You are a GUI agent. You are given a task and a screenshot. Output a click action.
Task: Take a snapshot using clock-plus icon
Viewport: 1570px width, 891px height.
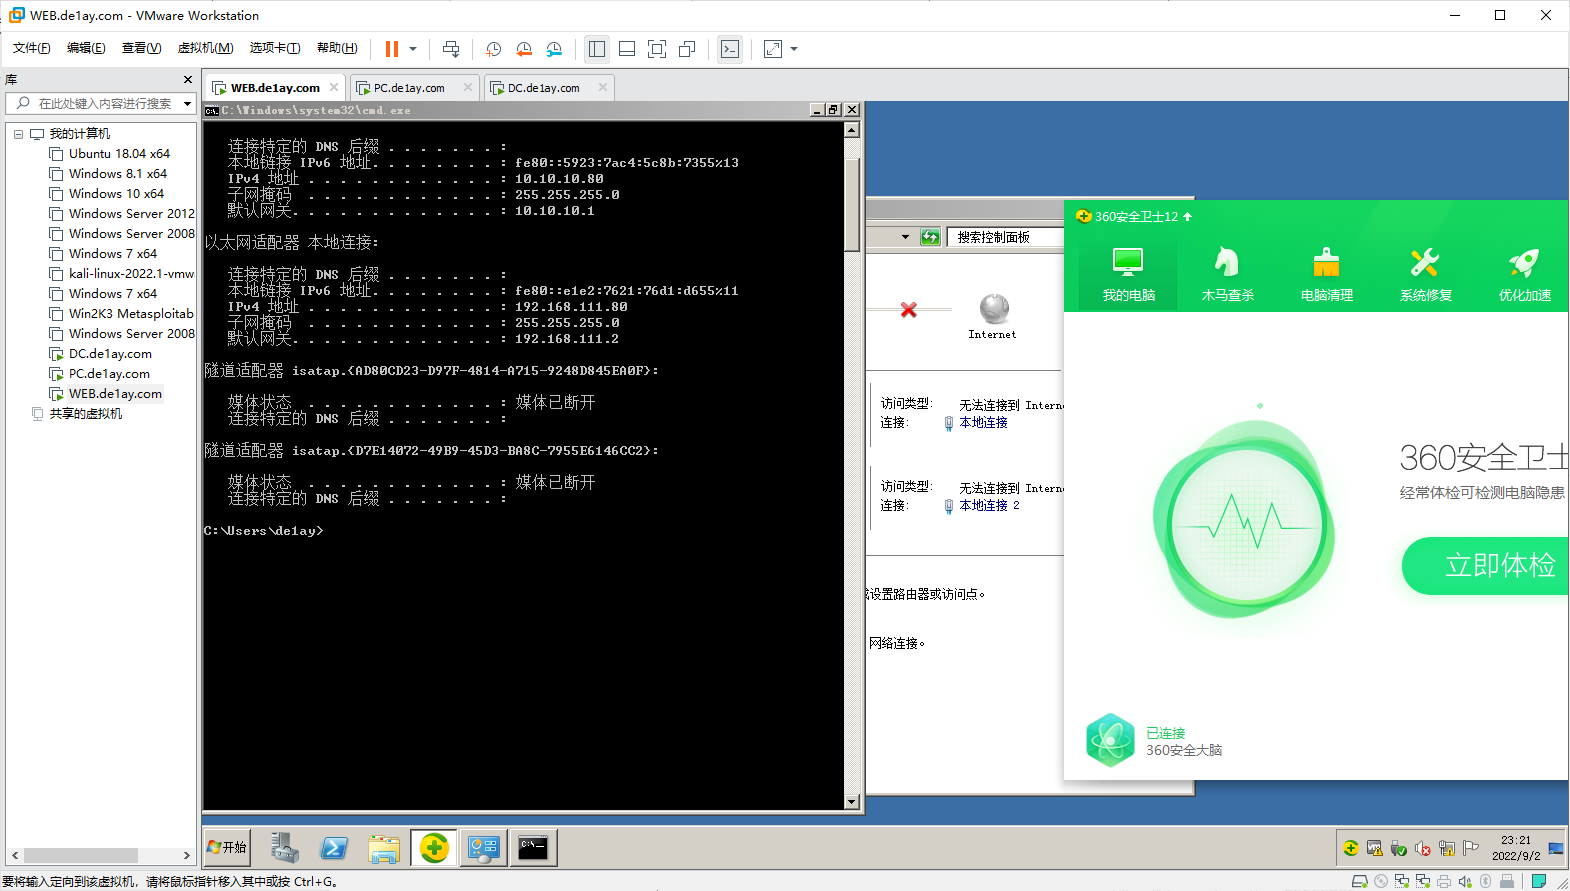(493, 49)
